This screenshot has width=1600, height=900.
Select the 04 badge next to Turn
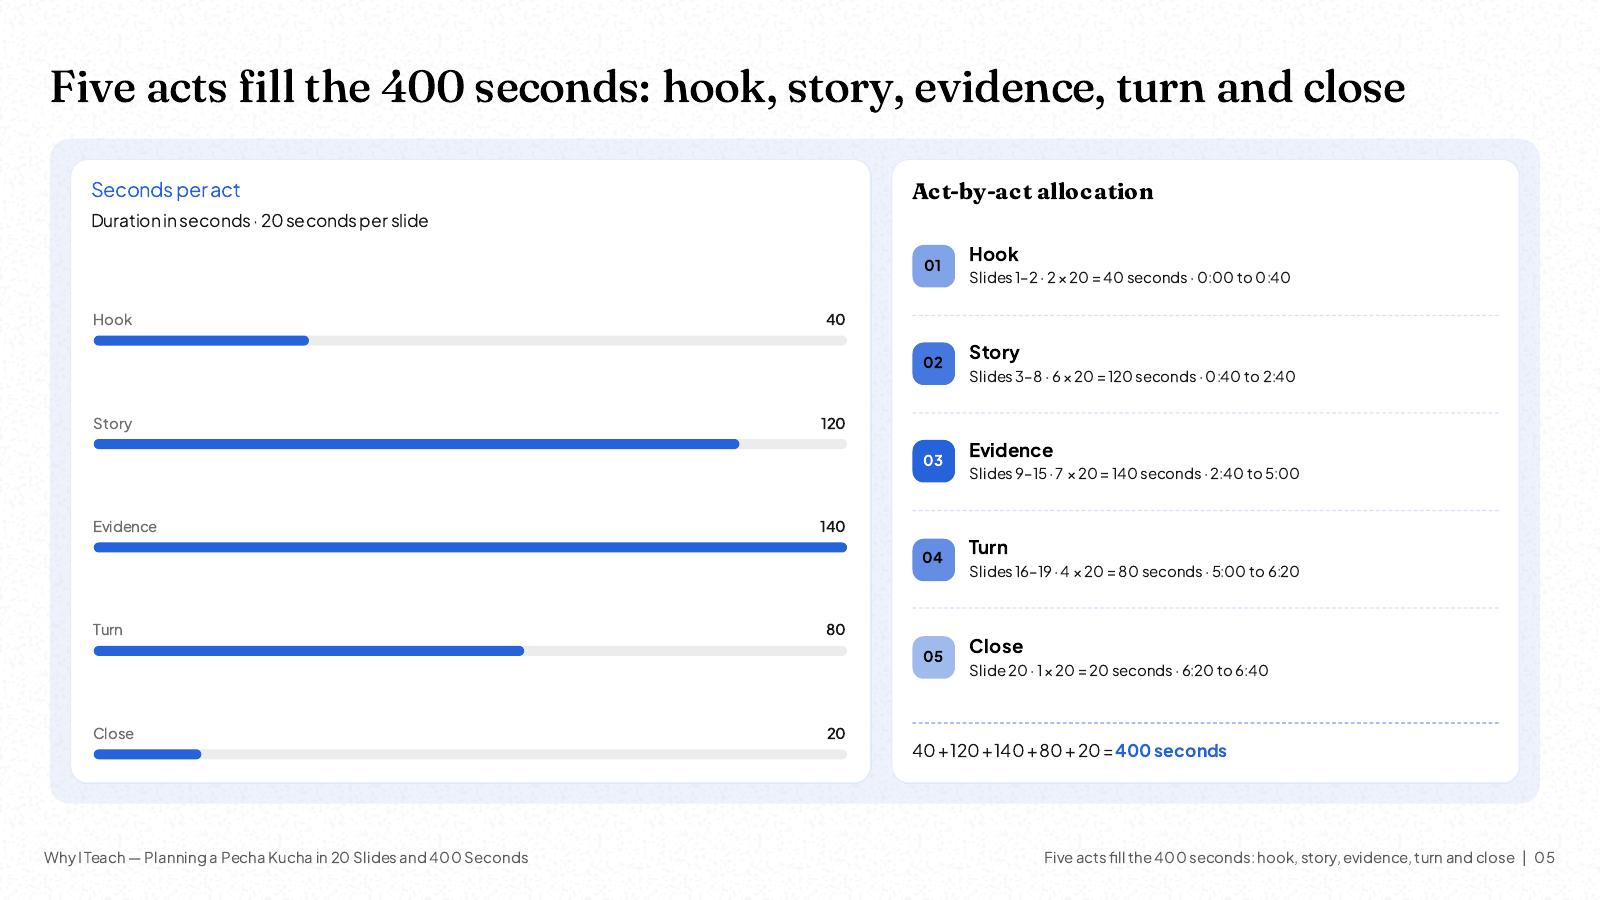(933, 559)
